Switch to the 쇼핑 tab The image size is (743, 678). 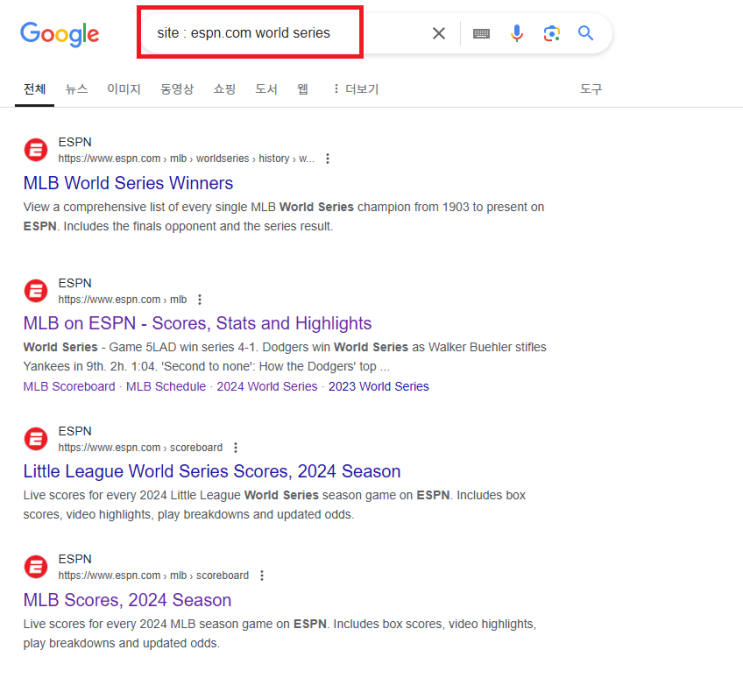[x=225, y=89]
